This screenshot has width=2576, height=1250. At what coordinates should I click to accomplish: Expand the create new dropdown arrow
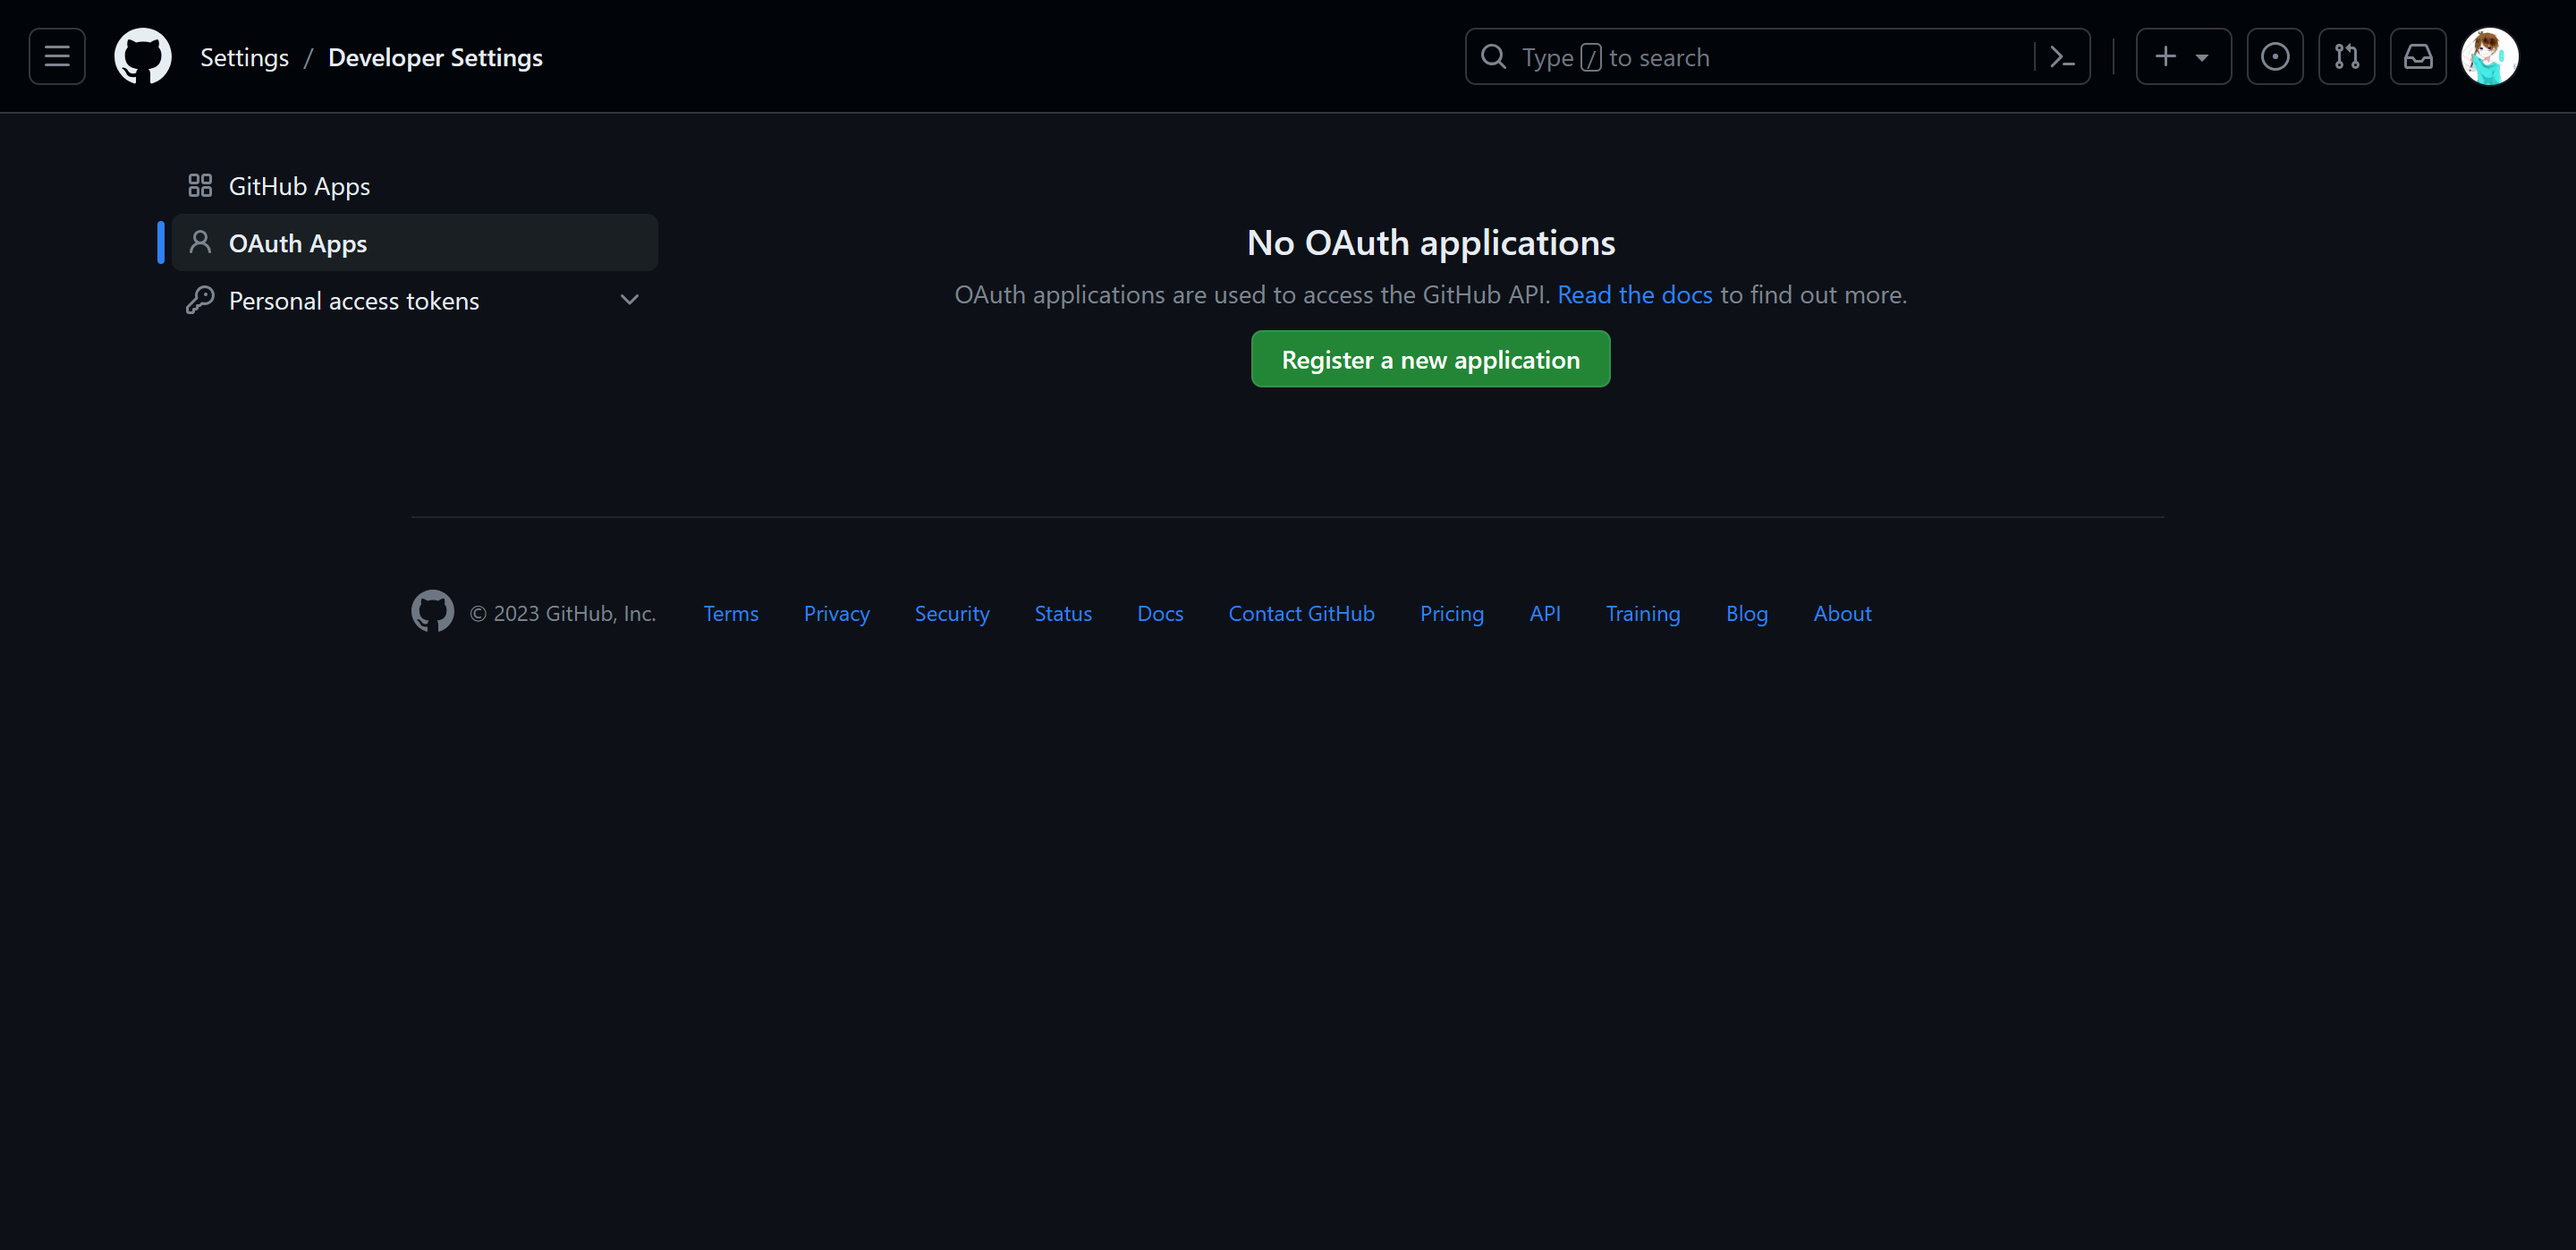(2203, 55)
